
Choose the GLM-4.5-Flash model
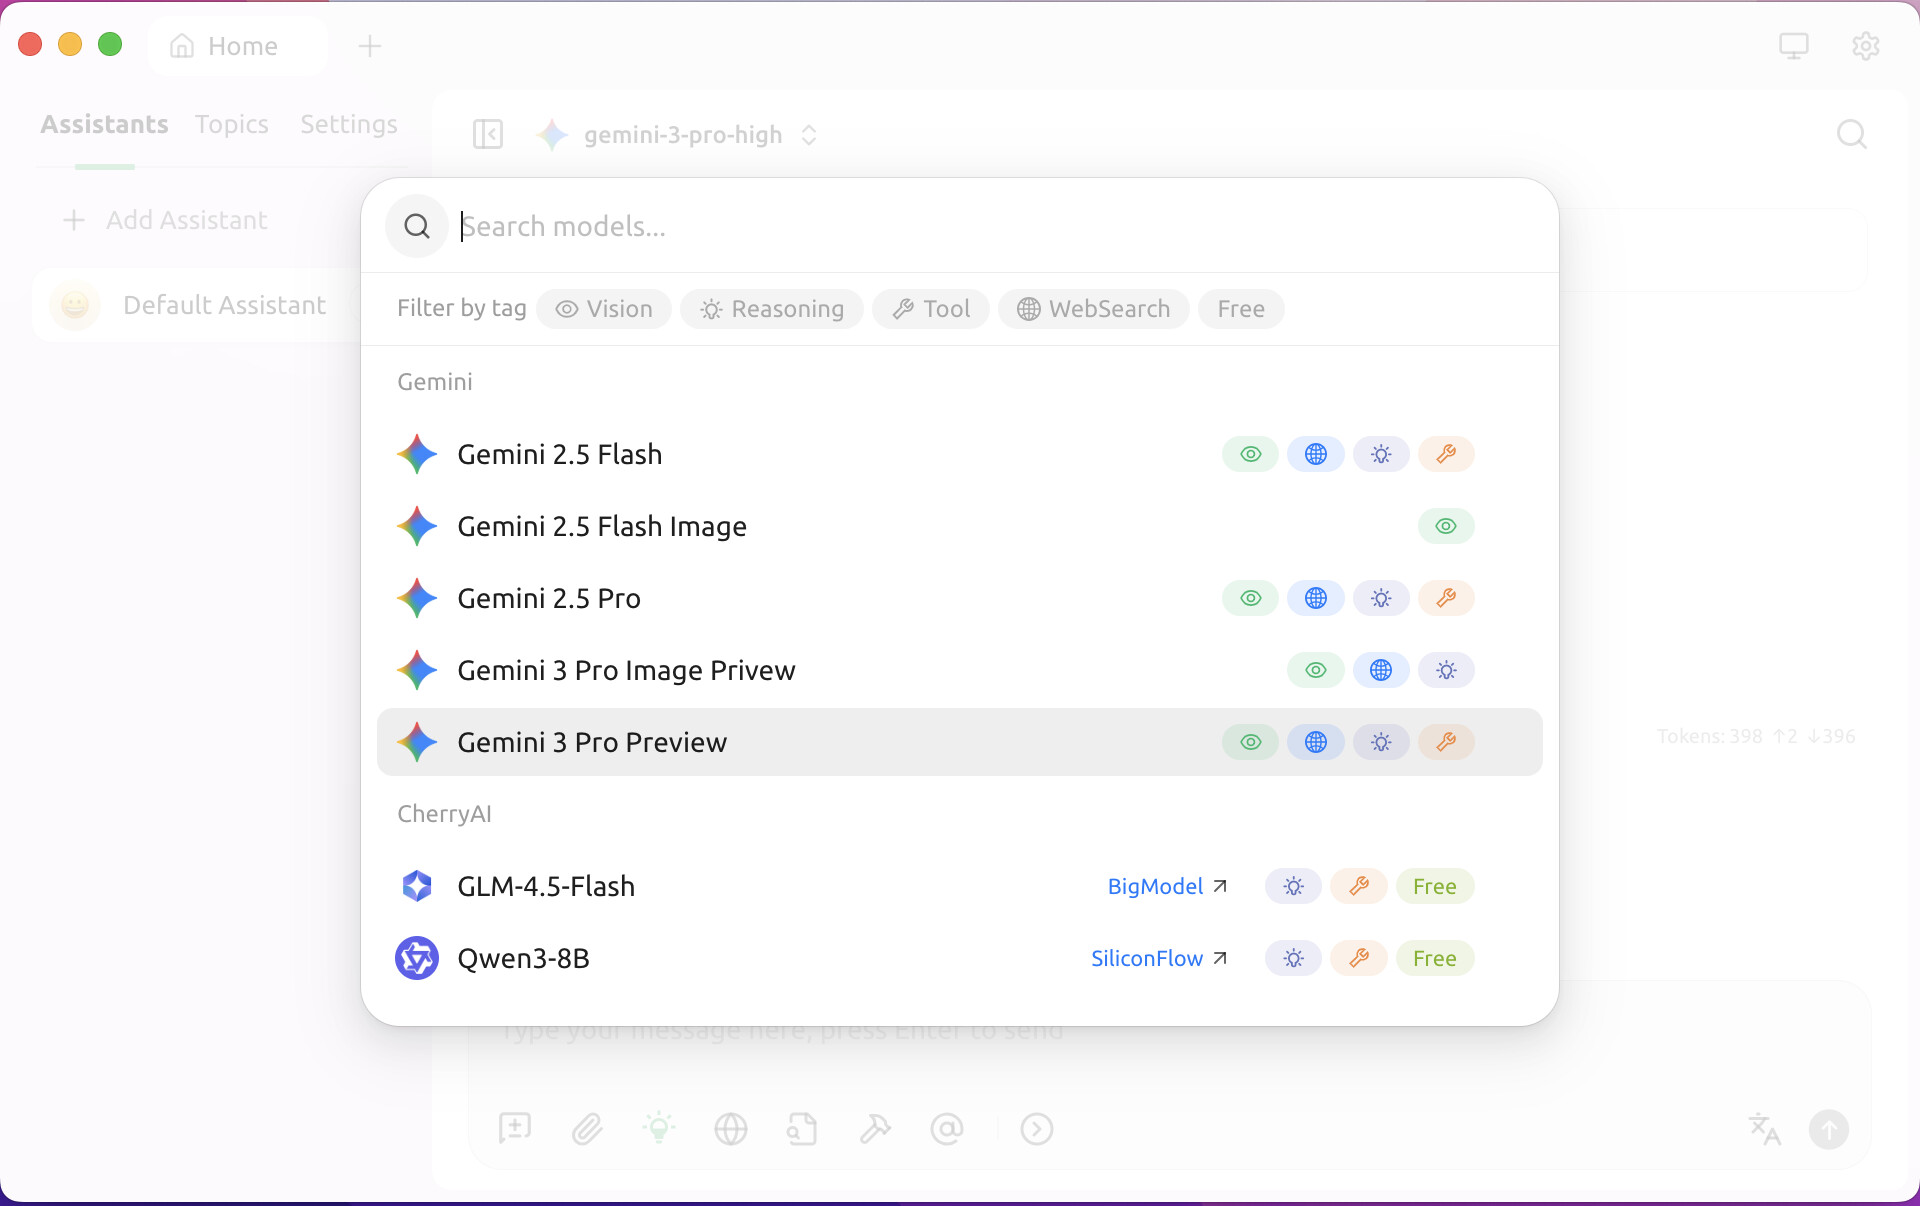[x=960, y=886]
